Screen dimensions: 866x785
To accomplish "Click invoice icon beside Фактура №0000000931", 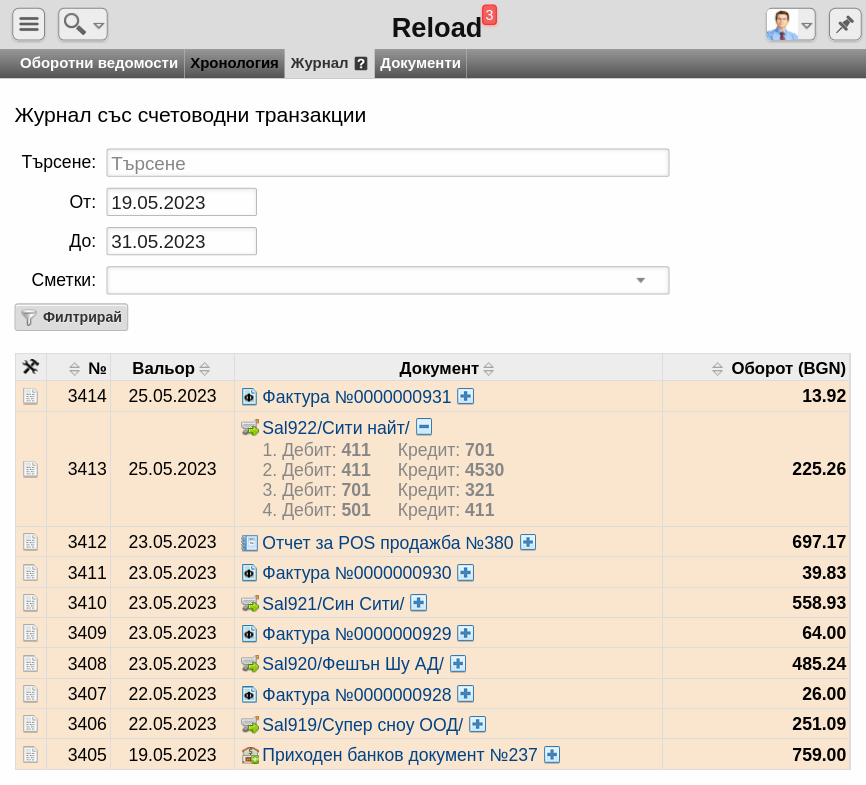I will pos(250,397).
